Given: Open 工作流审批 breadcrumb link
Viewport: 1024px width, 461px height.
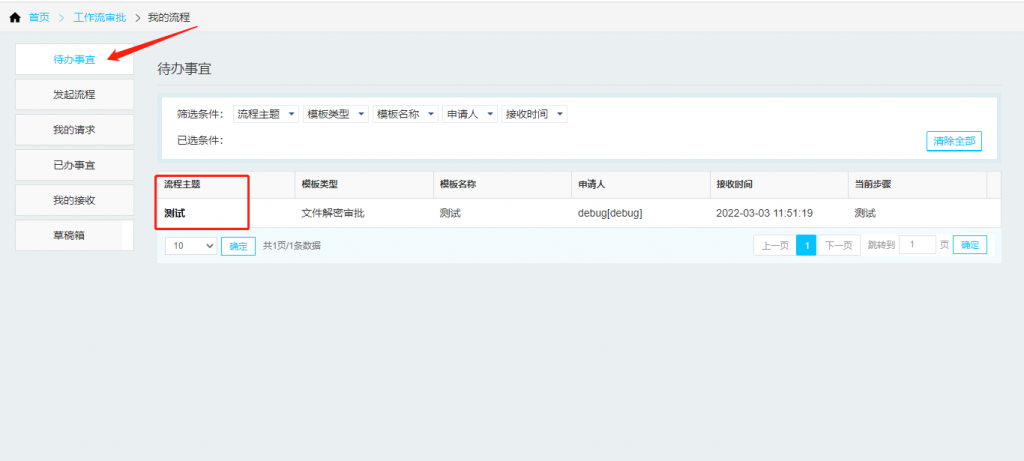Looking at the screenshot, I should coord(100,18).
